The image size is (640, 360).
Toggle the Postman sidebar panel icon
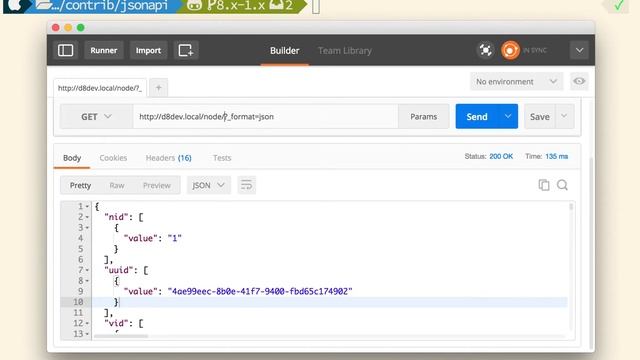[x=65, y=50]
